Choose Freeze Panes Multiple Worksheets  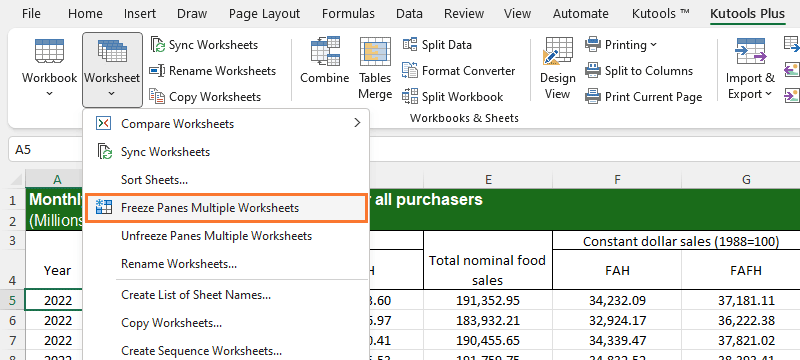tap(226, 208)
